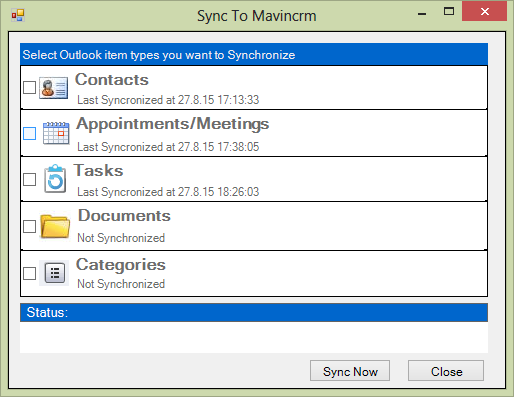Select the Categories checkbox
This screenshot has height=397, width=514.
pos(30,273)
